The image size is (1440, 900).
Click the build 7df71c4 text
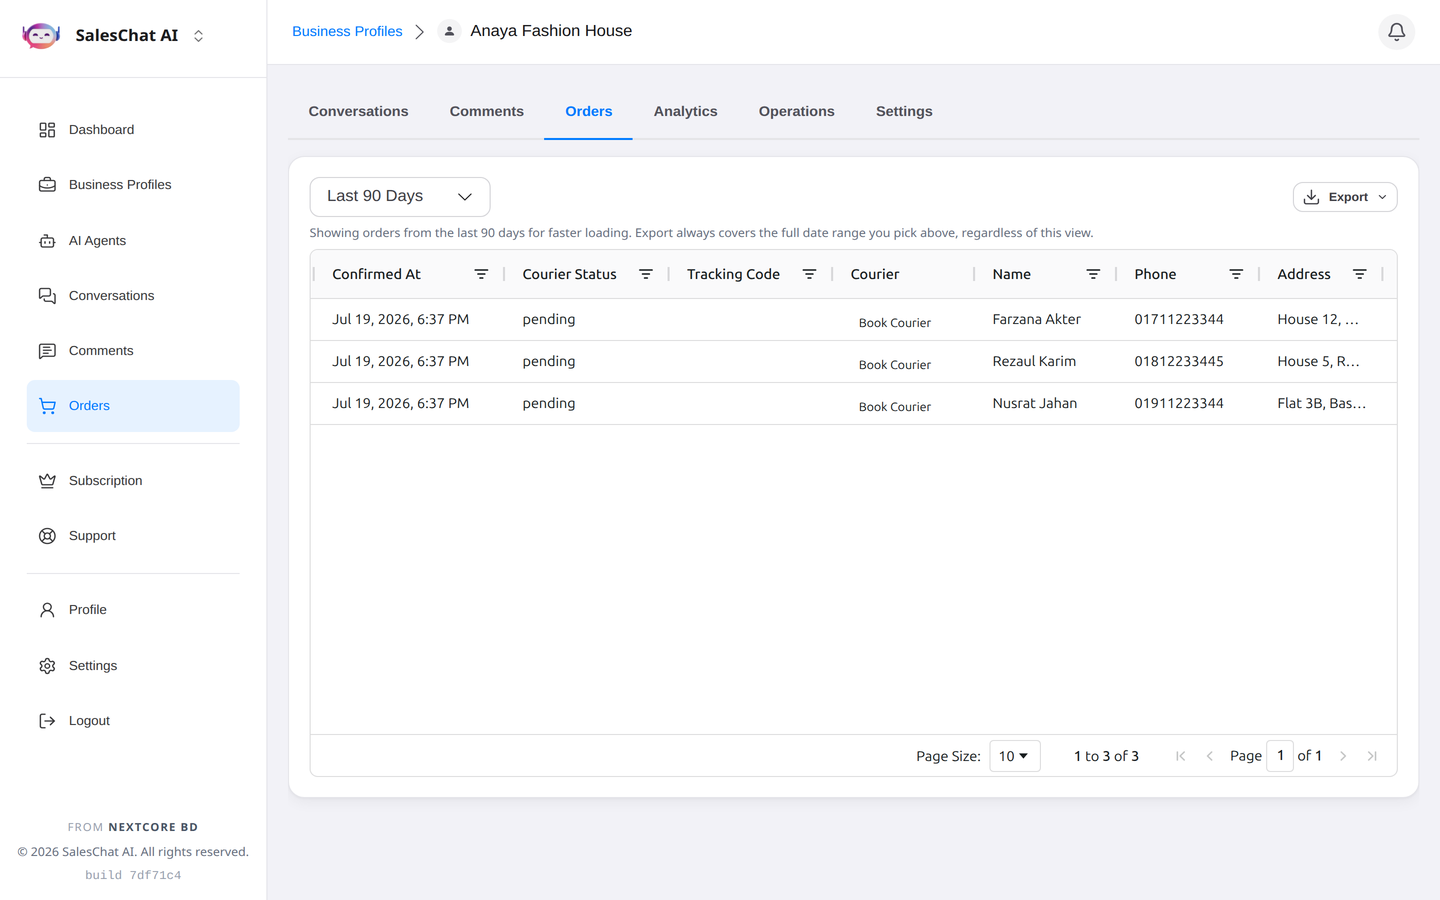(133, 875)
